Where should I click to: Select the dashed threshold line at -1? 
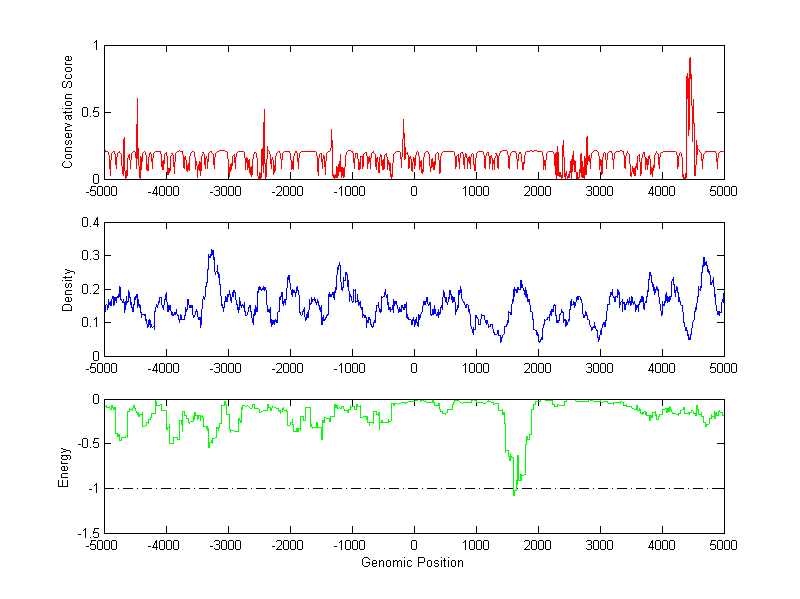(x=300, y=489)
